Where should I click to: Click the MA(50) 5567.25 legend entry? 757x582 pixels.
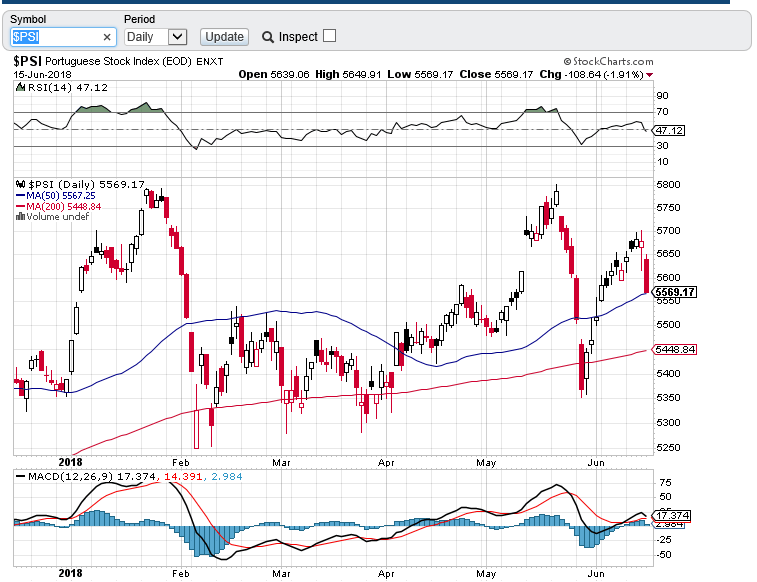[56, 195]
